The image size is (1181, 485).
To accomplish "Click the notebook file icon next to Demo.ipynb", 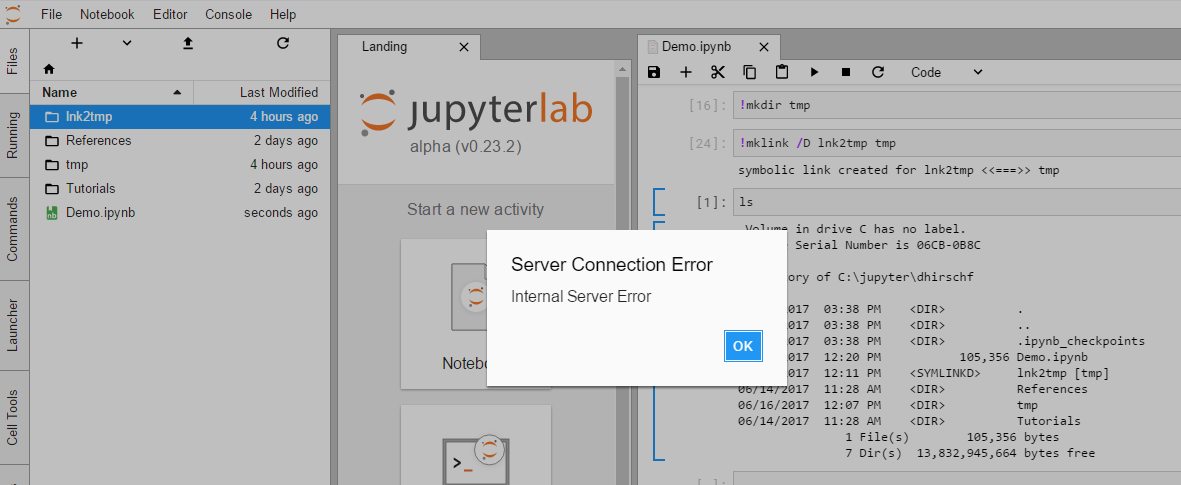I will click(51, 212).
